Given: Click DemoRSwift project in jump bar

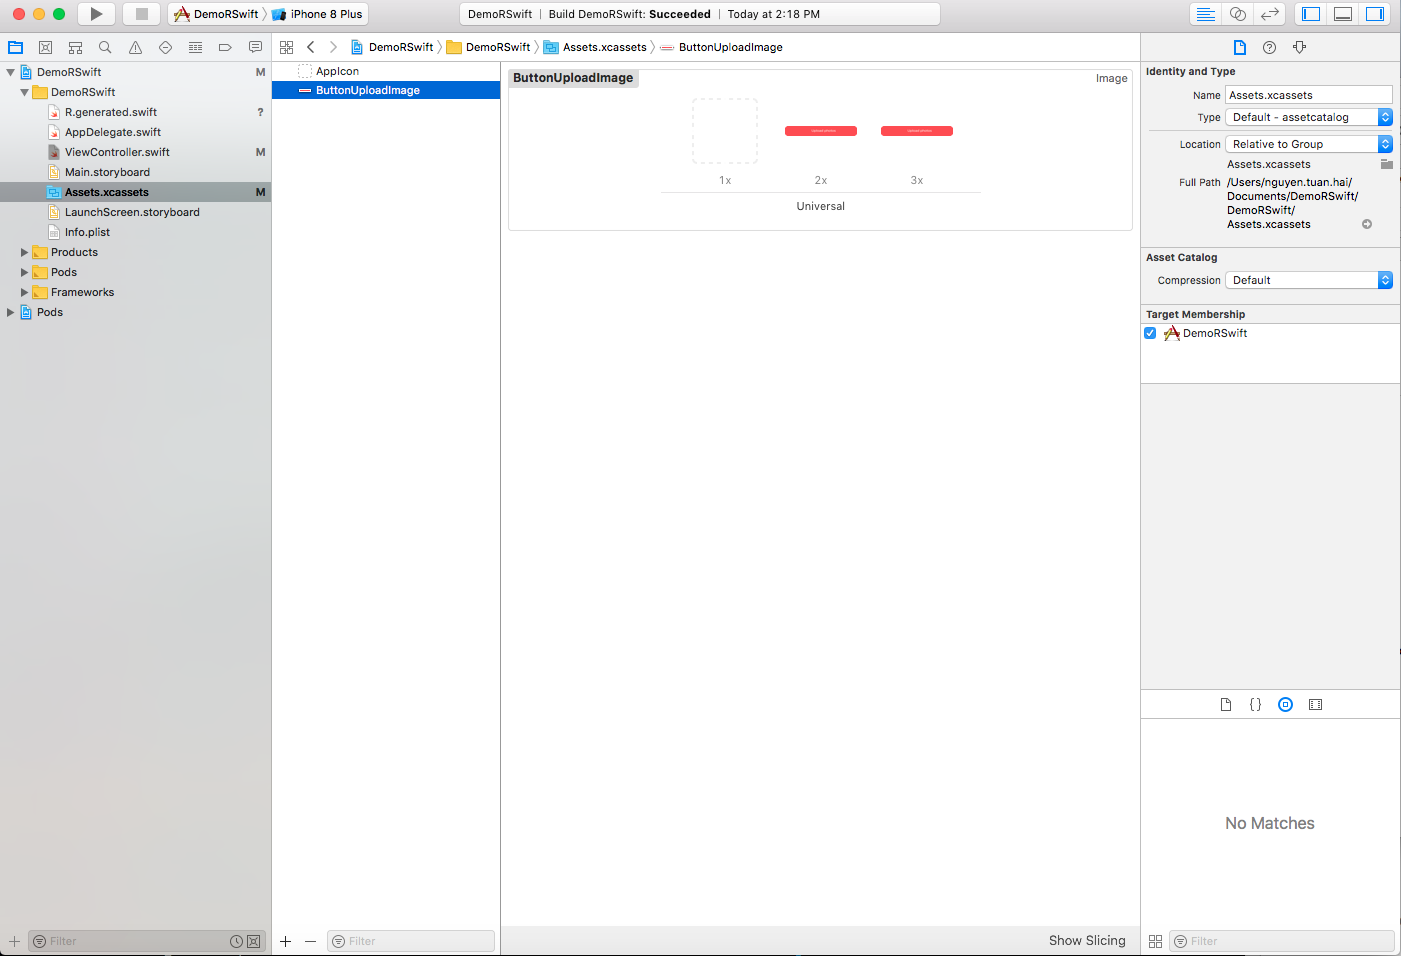Looking at the screenshot, I should 392,47.
